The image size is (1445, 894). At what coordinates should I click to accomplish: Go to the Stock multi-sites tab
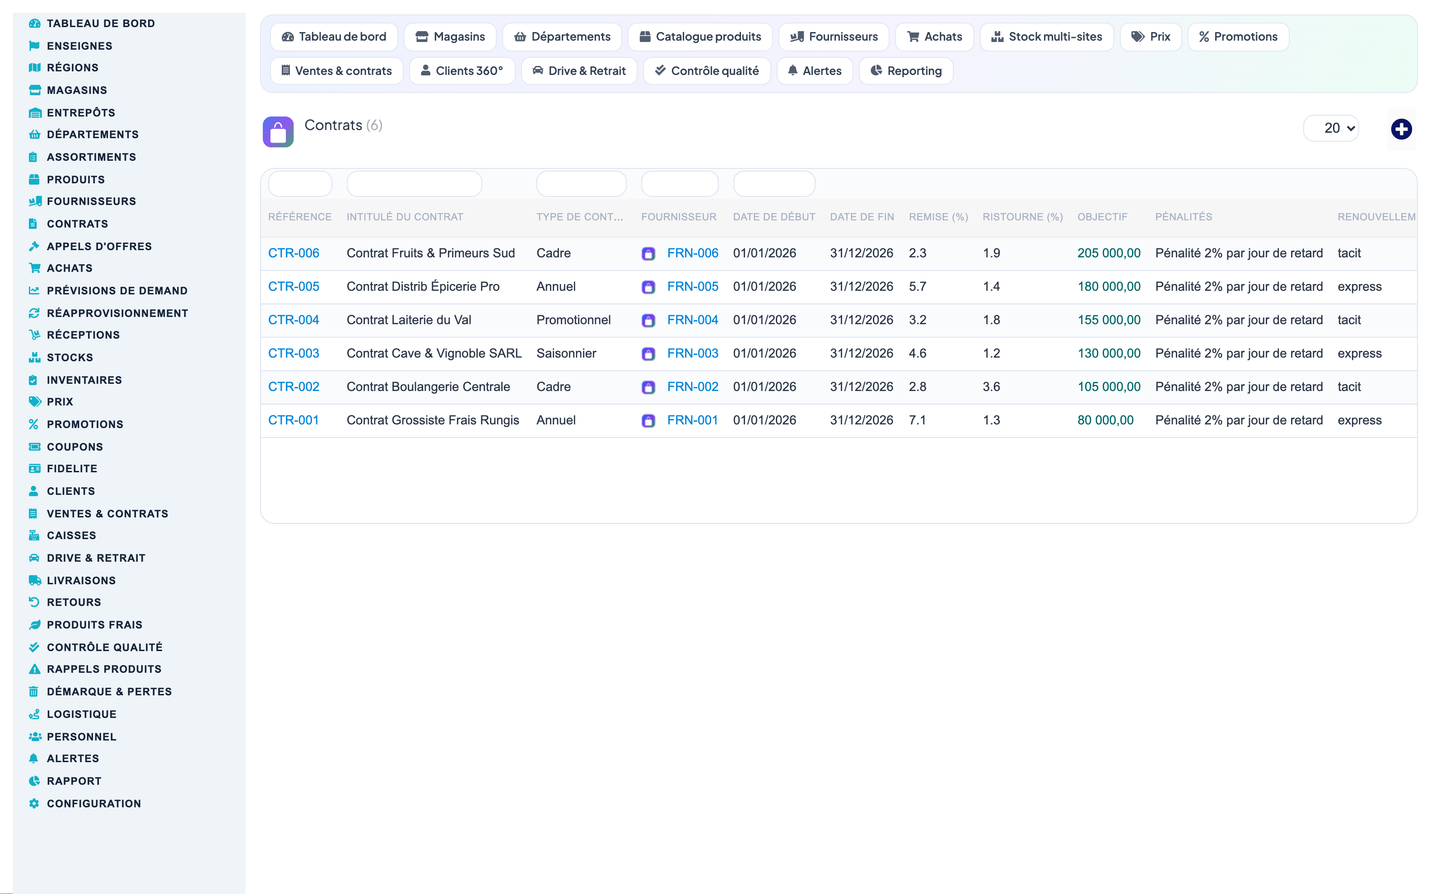point(1046,37)
